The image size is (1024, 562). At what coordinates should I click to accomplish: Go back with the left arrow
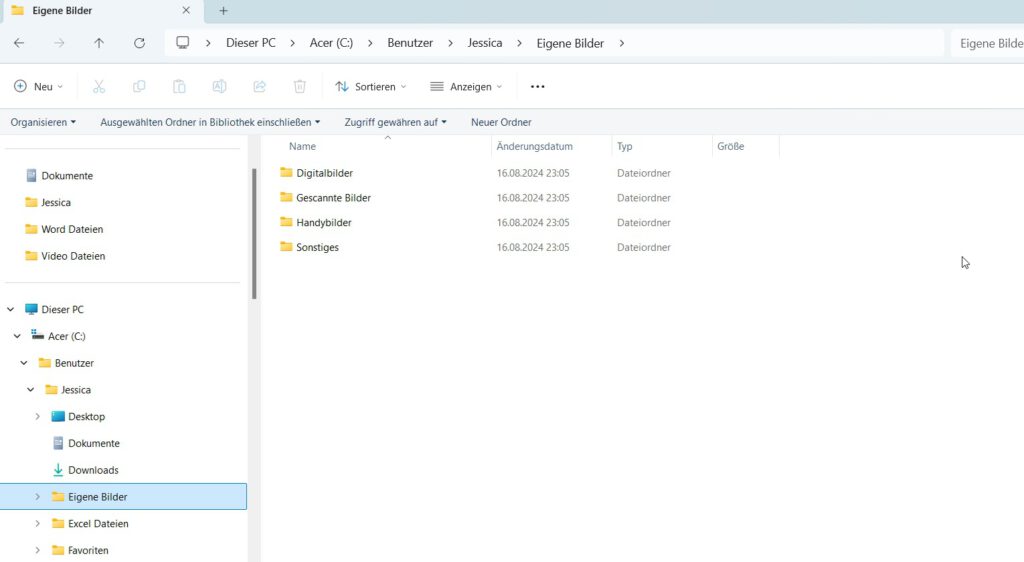click(19, 43)
